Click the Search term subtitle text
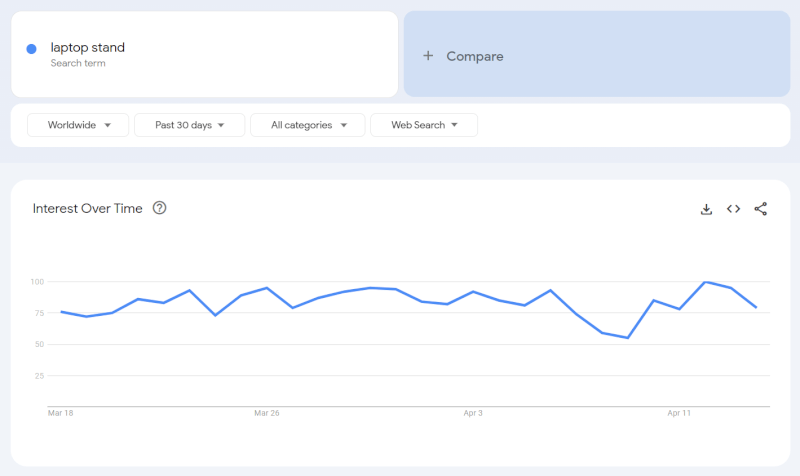The image size is (800, 476). click(78, 63)
